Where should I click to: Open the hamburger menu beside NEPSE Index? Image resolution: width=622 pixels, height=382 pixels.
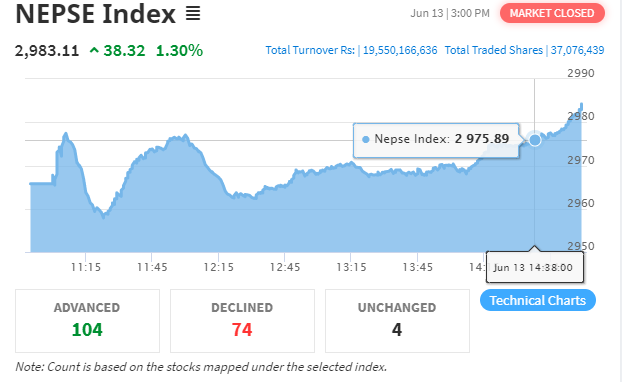point(193,13)
